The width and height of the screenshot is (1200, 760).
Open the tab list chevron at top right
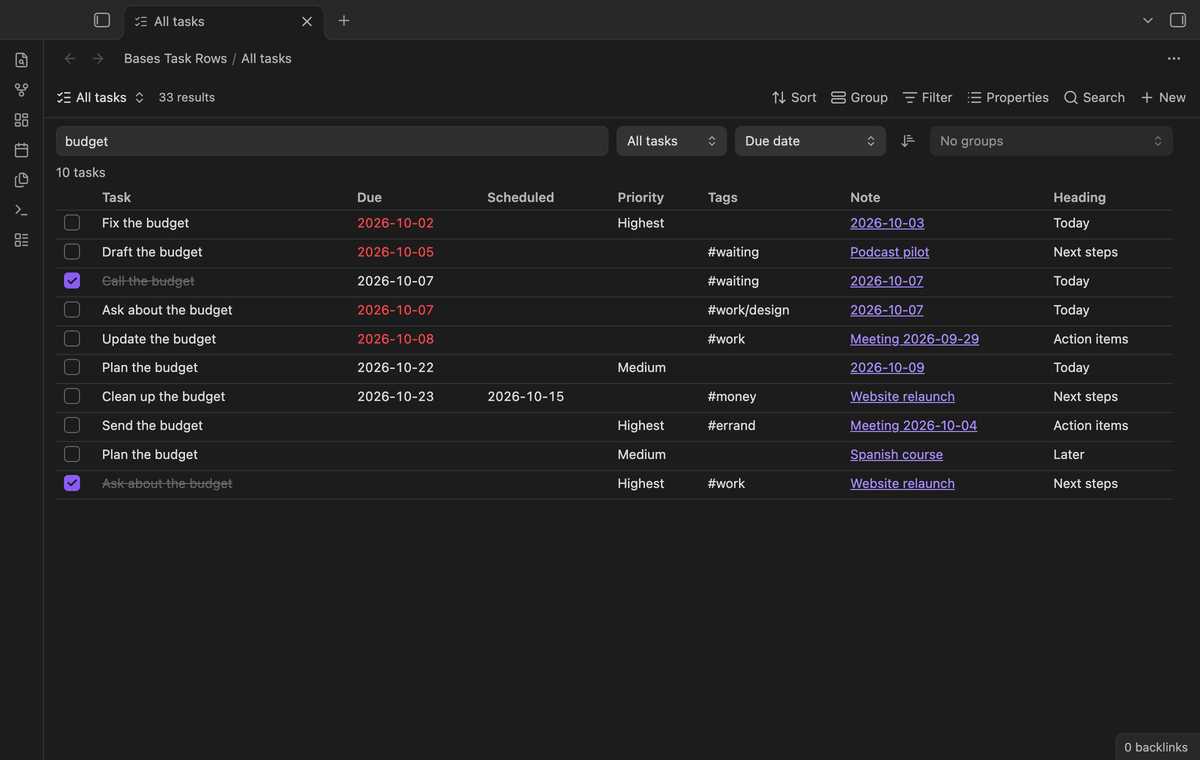point(1148,20)
